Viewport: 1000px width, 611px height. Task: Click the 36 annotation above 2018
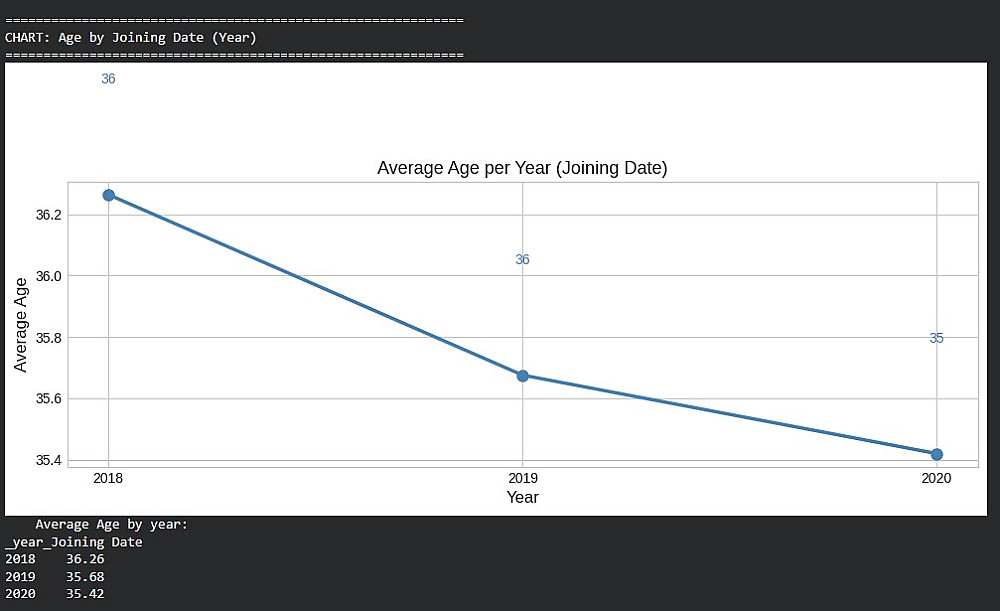(x=108, y=79)
